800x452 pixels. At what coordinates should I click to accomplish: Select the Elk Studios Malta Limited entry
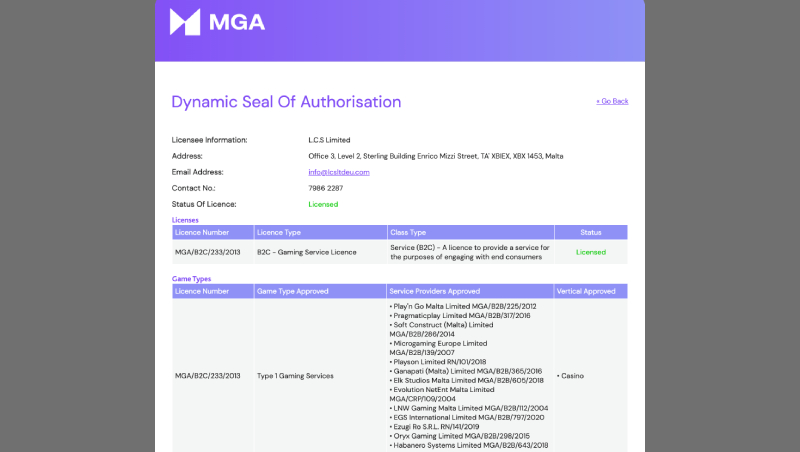tap(466, 380)
